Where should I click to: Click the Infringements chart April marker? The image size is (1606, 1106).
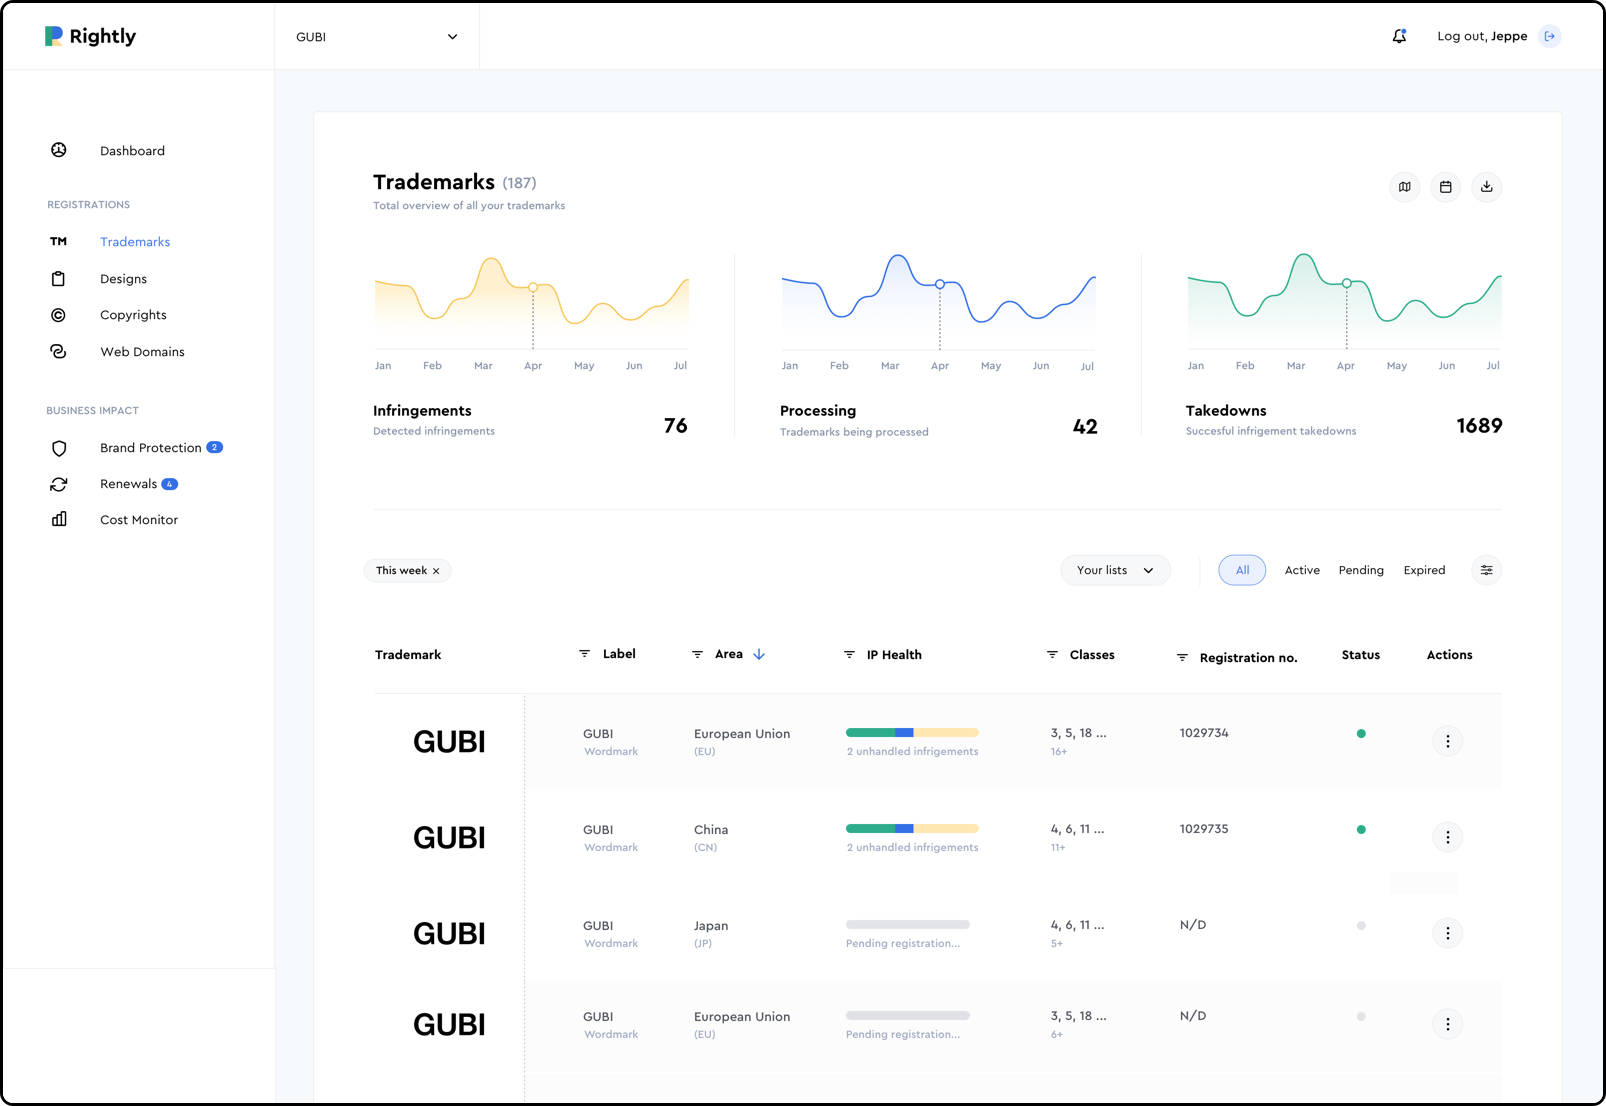(x=533, y=287)
